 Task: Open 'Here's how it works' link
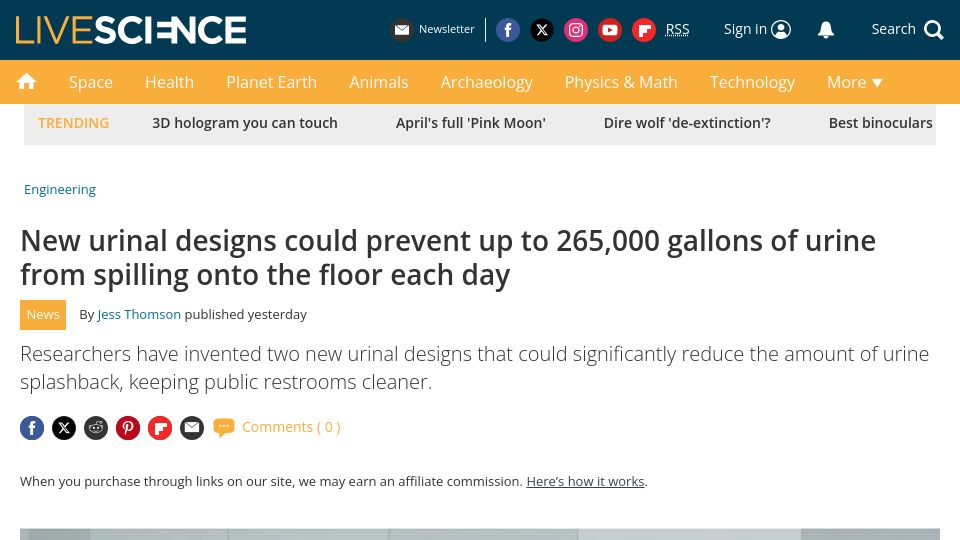pyautogui.click(x=585, y=481)
